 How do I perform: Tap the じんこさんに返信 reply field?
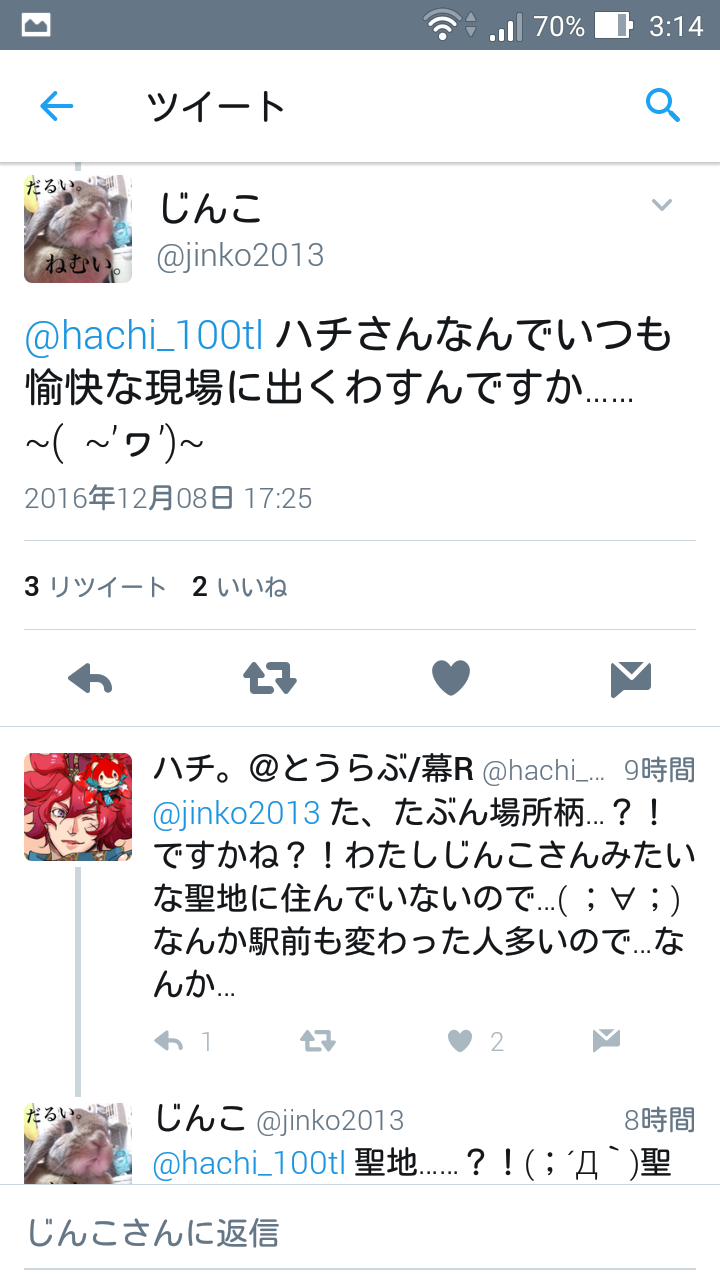point(360,1233)
